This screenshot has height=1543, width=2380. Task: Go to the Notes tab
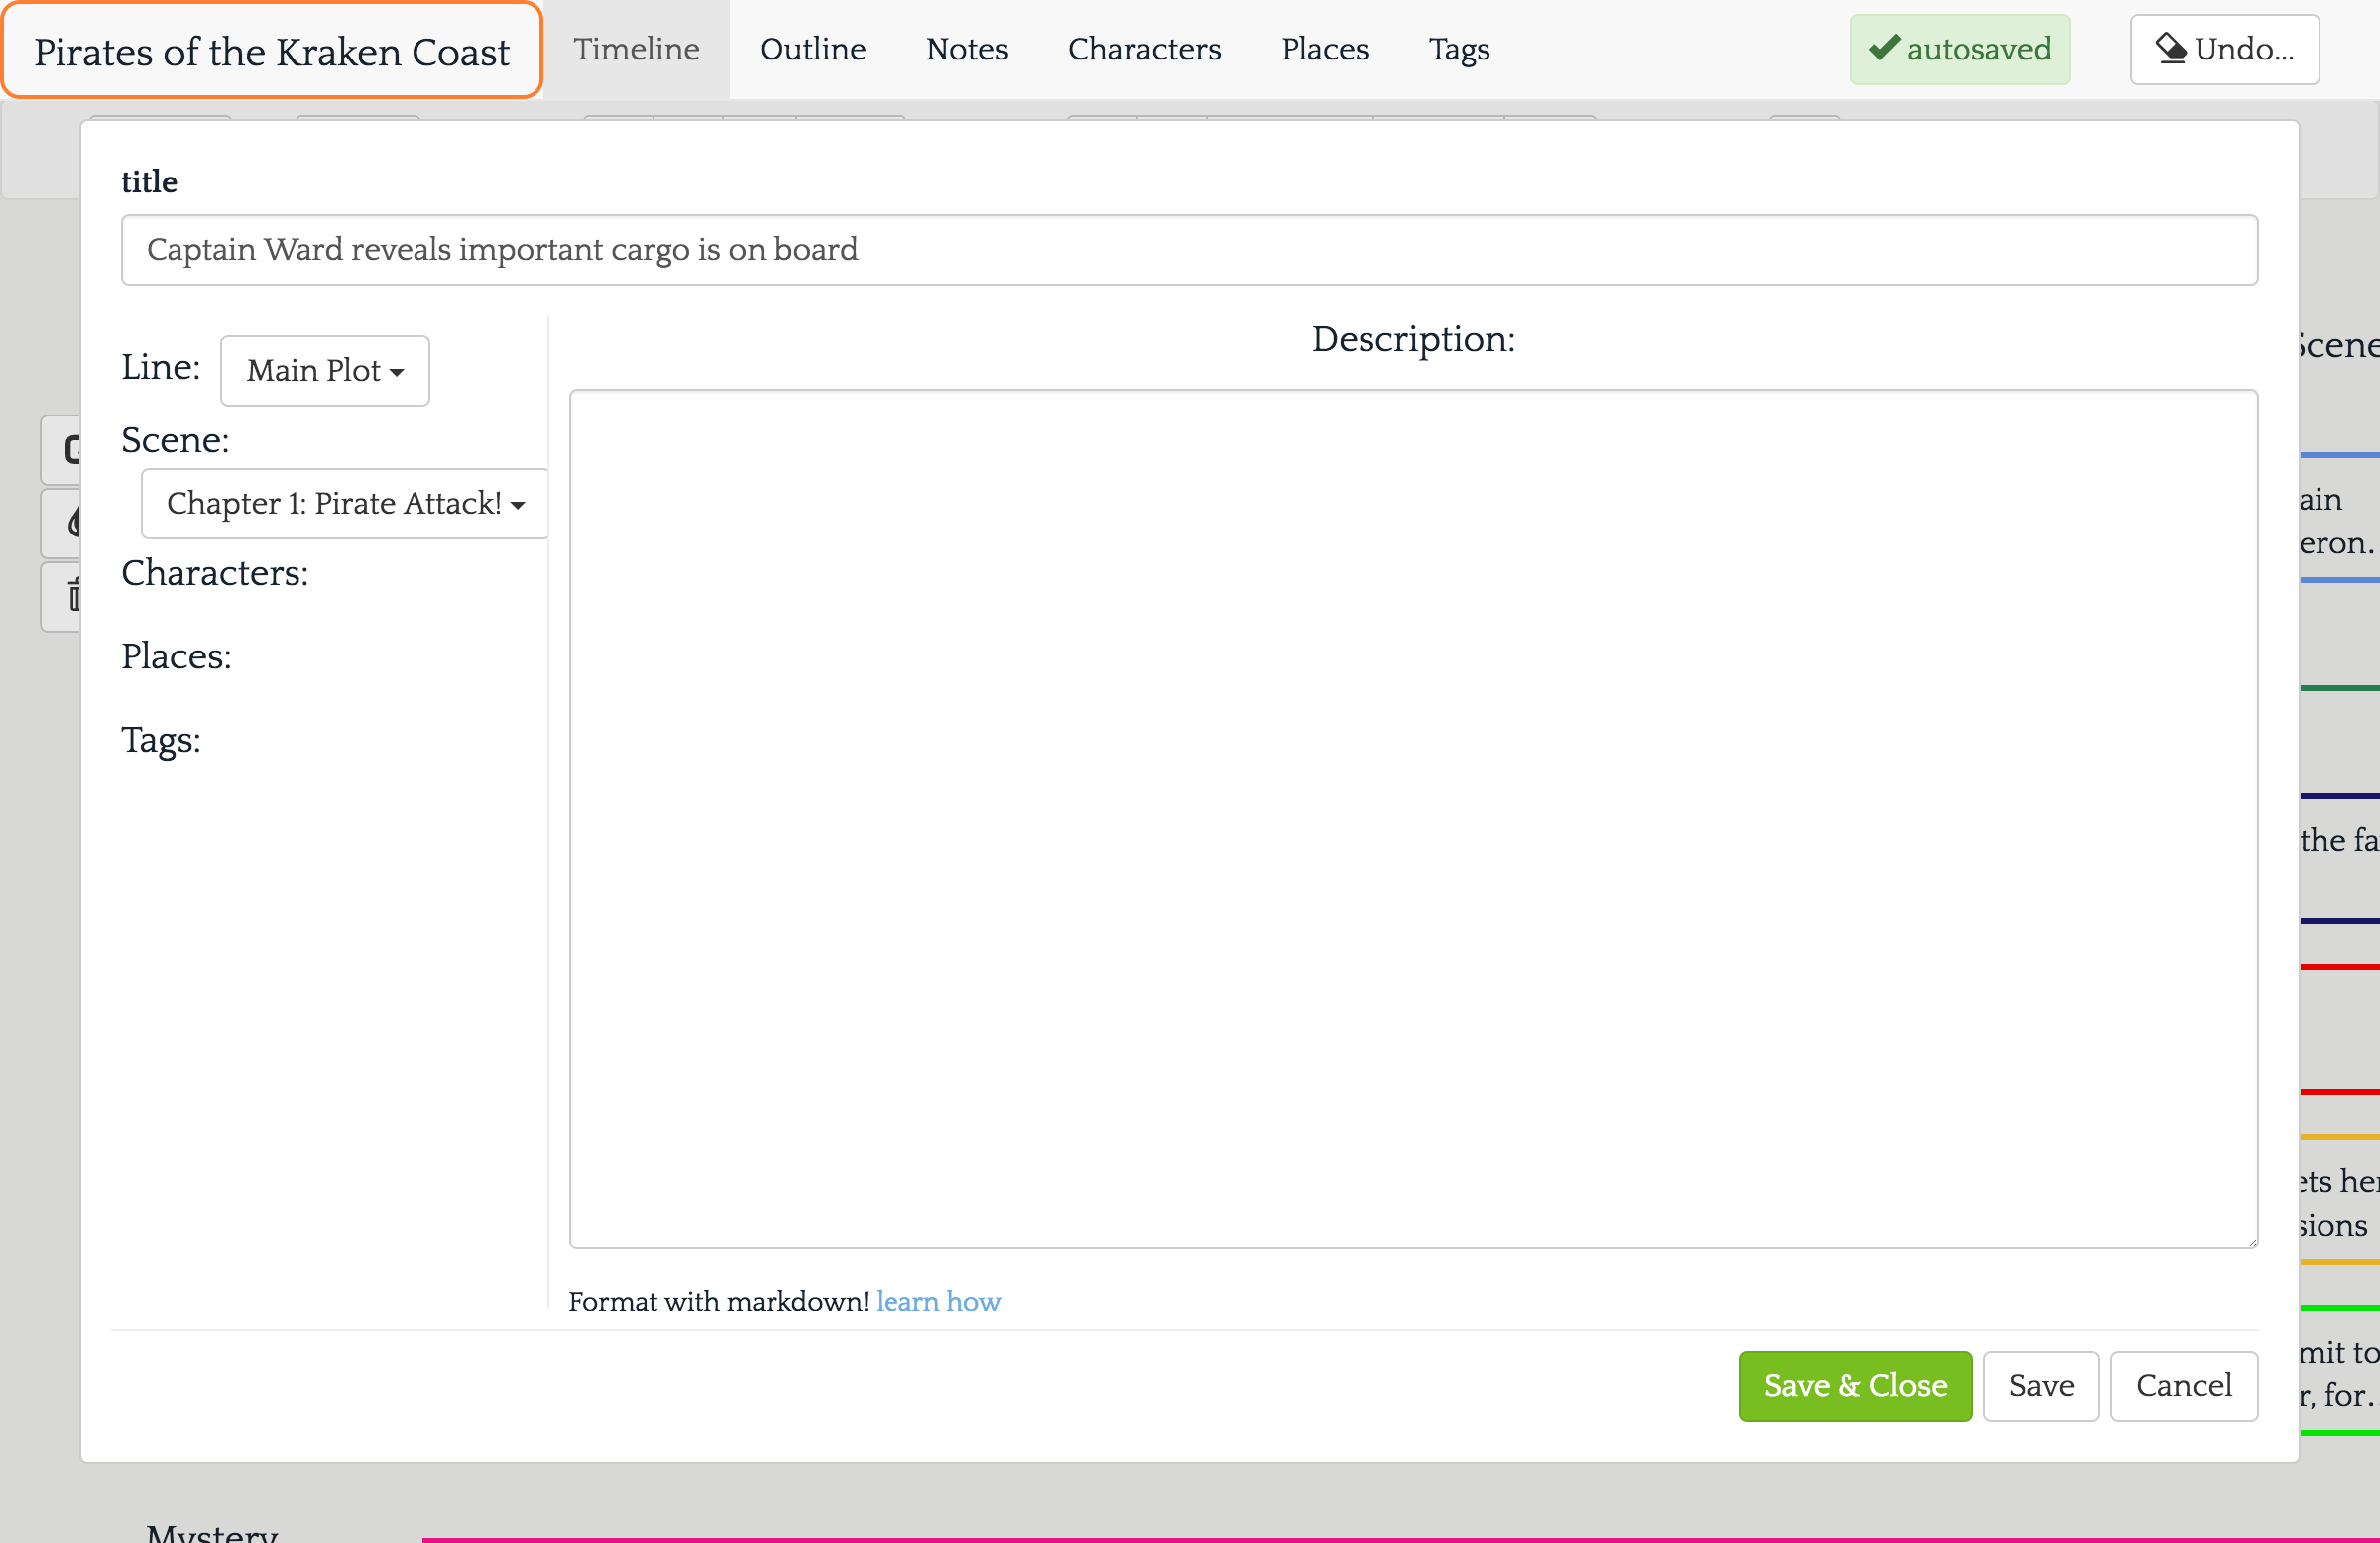[966, 49]
